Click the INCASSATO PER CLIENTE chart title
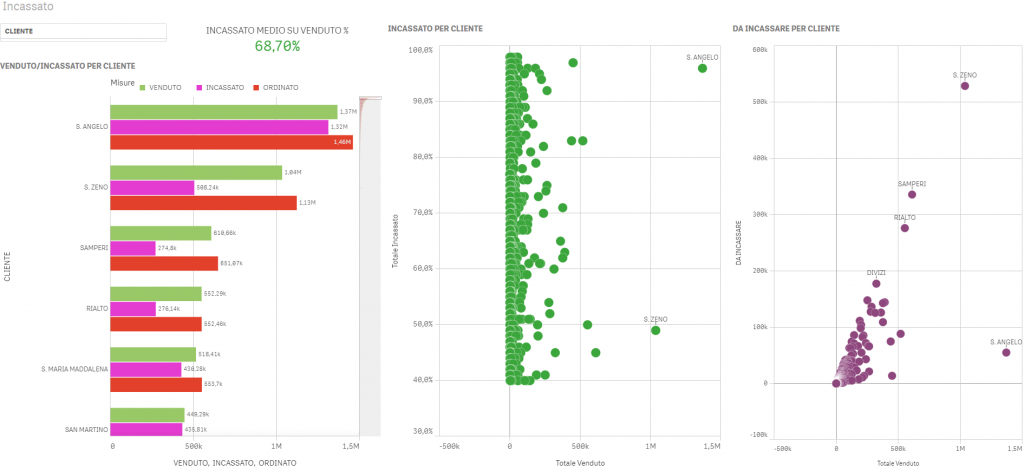Screen dimensions: 1024x471 point(435,28)
